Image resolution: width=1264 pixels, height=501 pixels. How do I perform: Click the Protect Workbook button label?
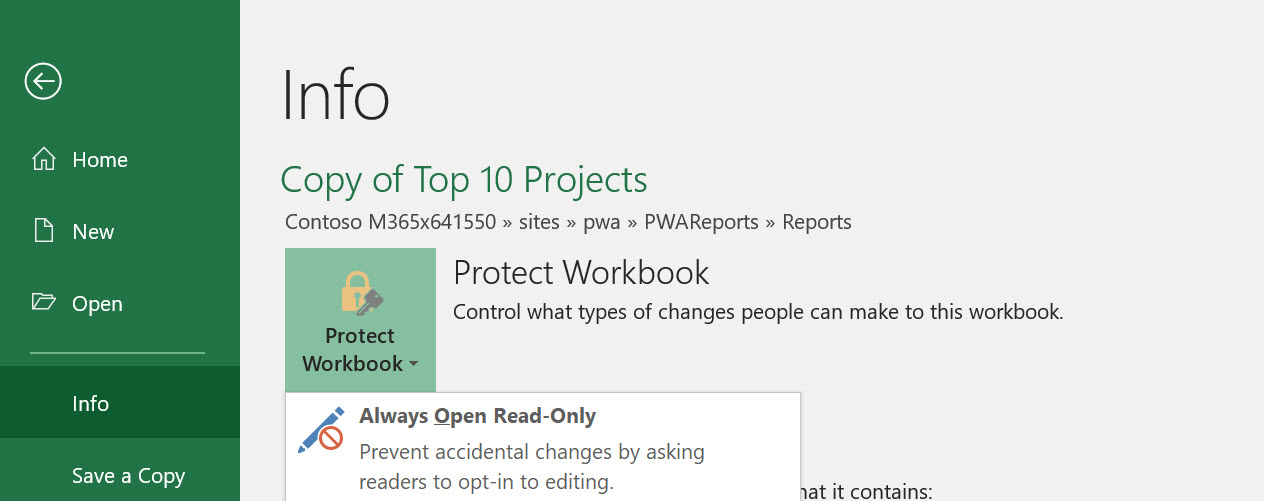click(x=360, y=350)
